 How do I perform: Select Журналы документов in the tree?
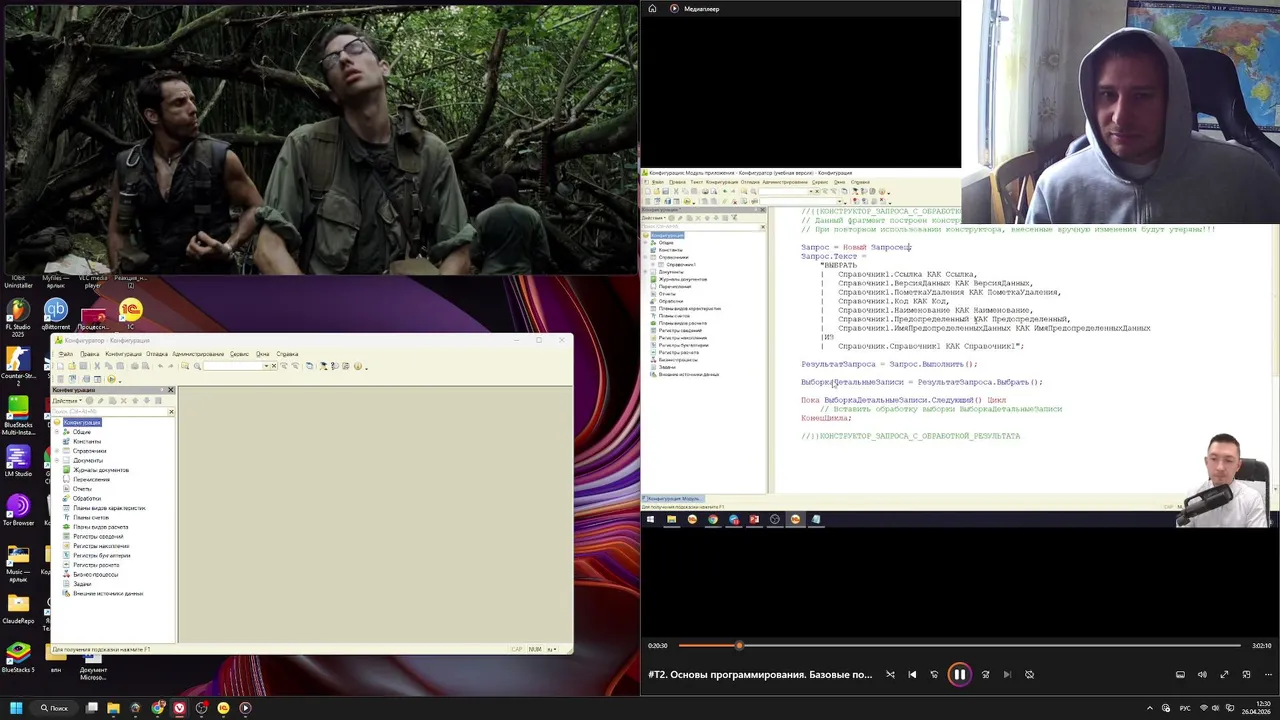[x=101, y=470]
